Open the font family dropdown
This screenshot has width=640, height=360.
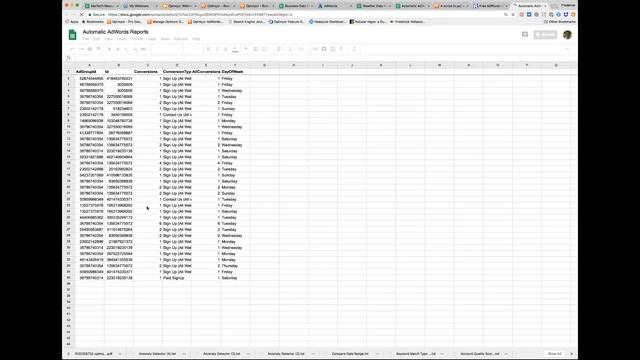coord(166,49)
